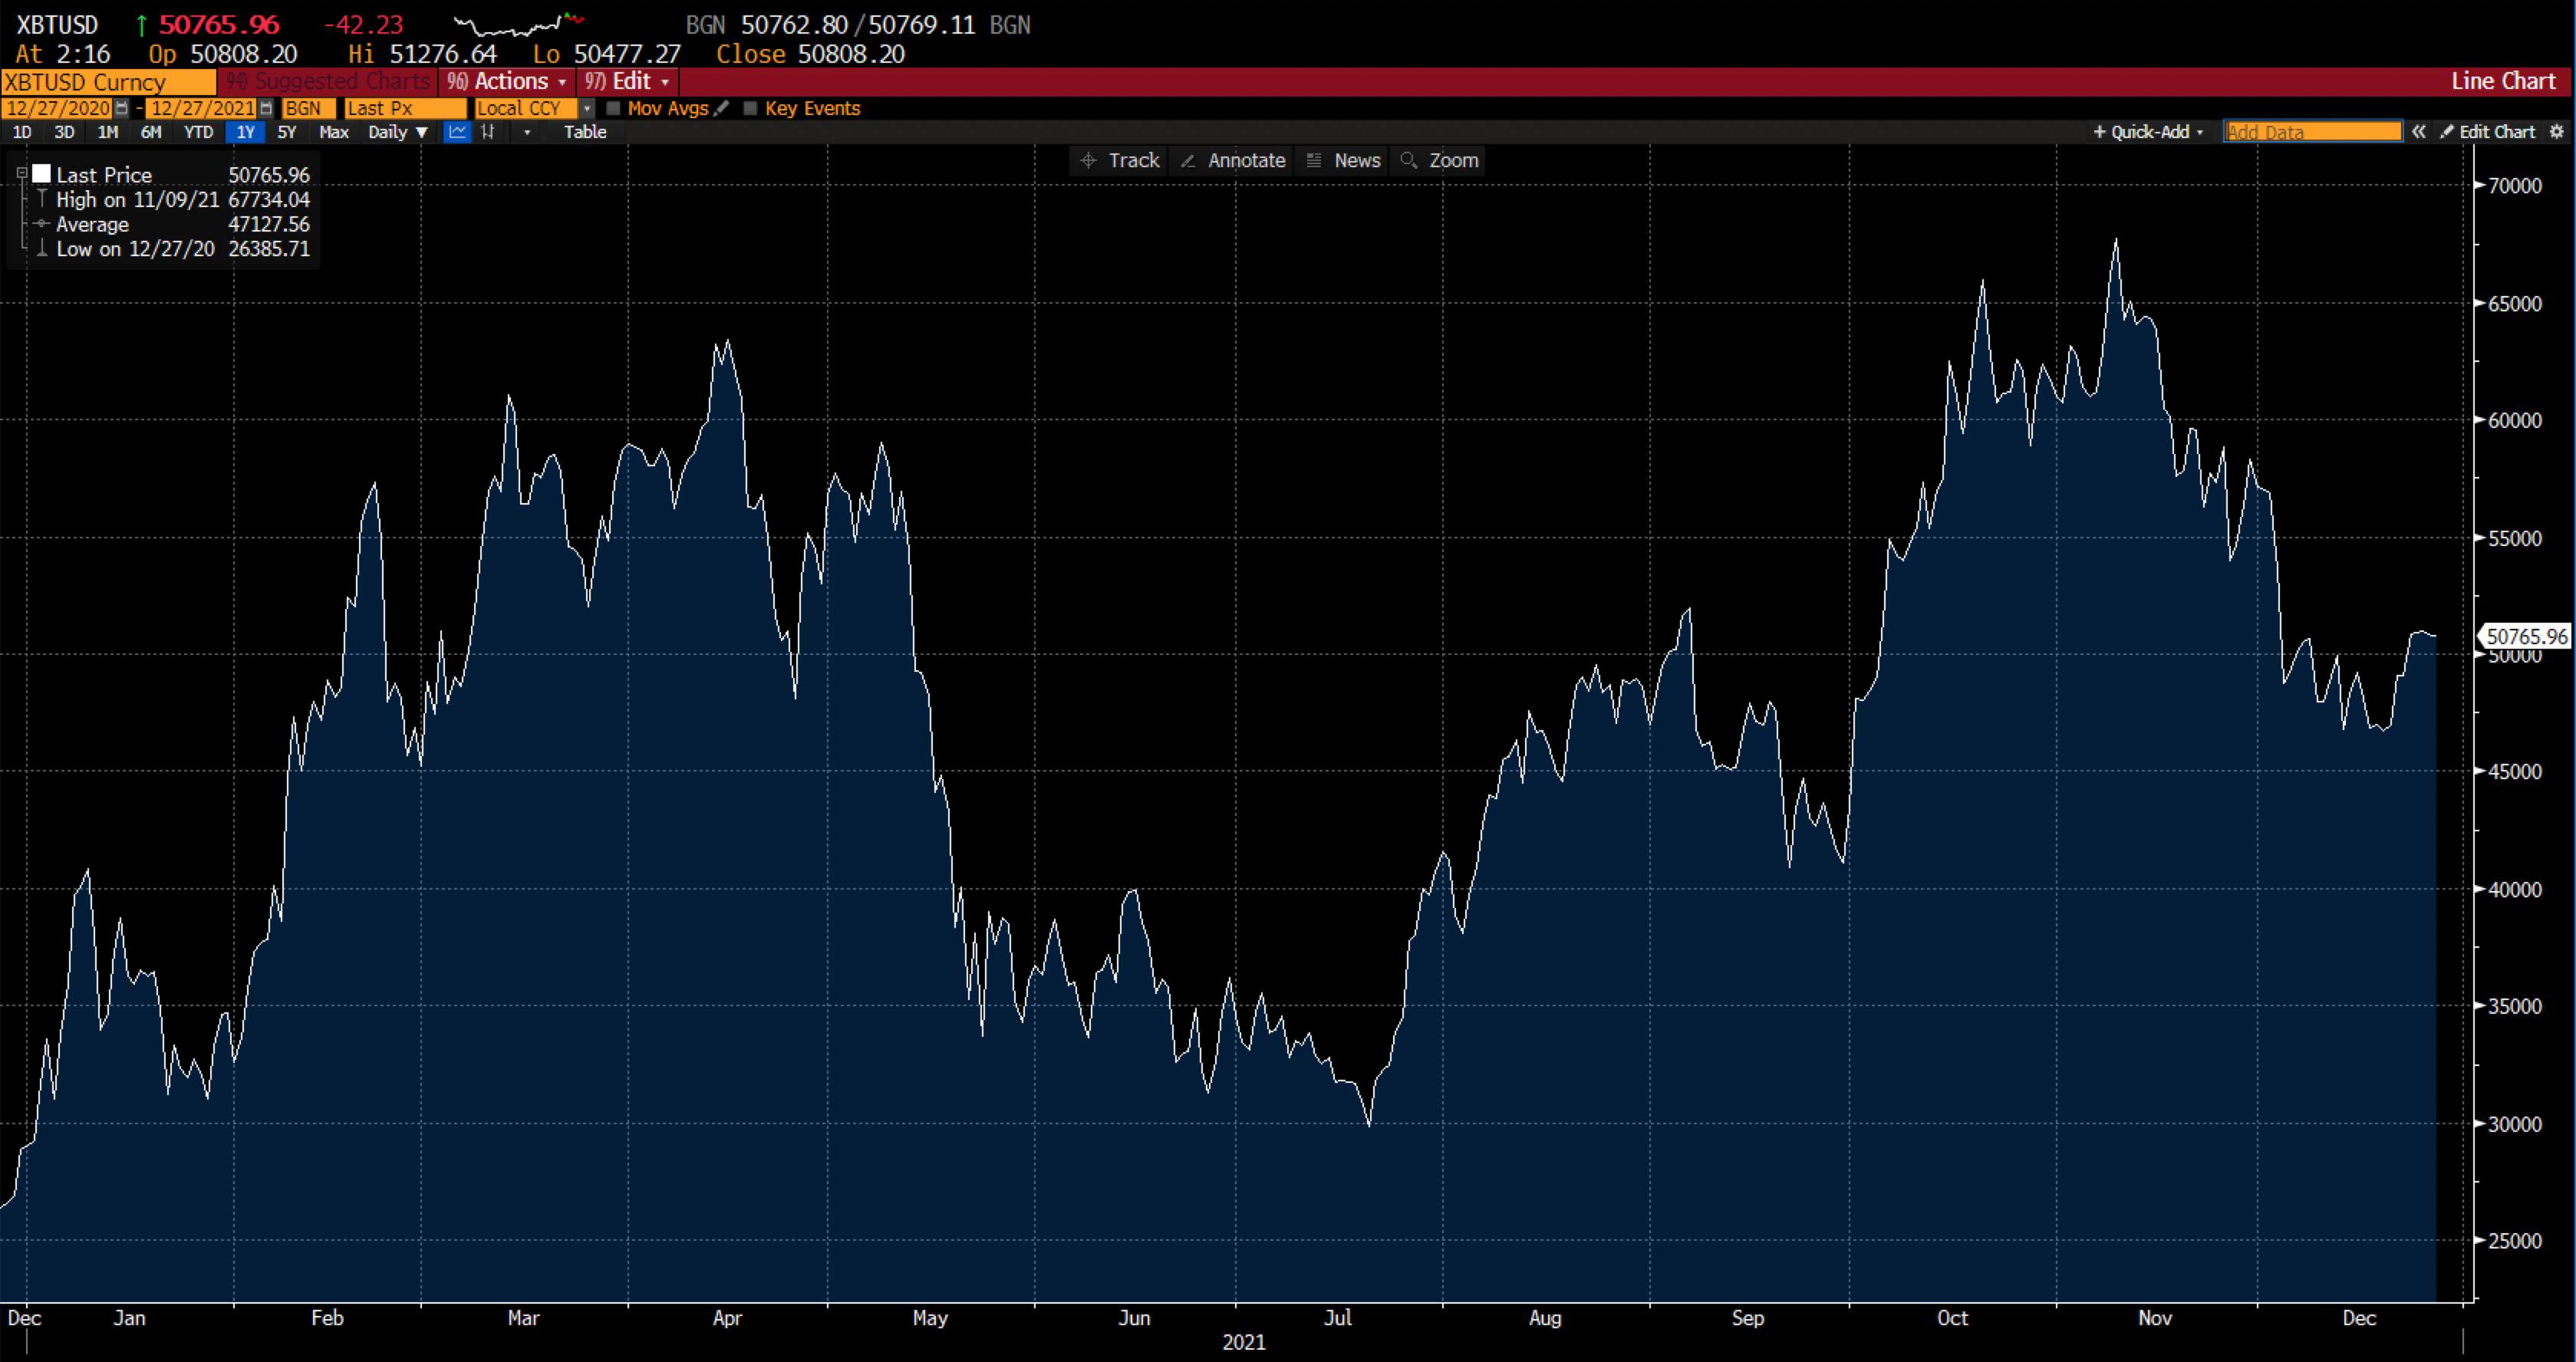Select the Track crosshair tool
2576x1362 pixels.
click(1119, 160)
